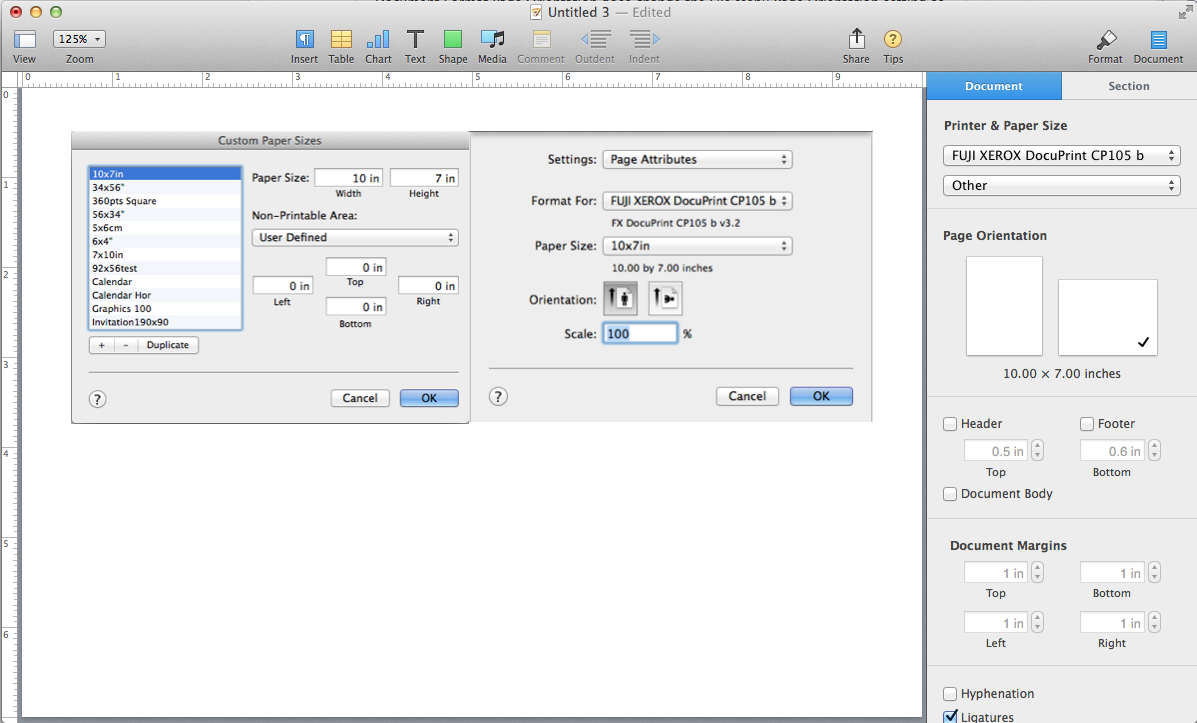Switch to the Section tab
The width and height of the screenshot is (1197, 723).
pyautogui.click(x=1129, y=86)
